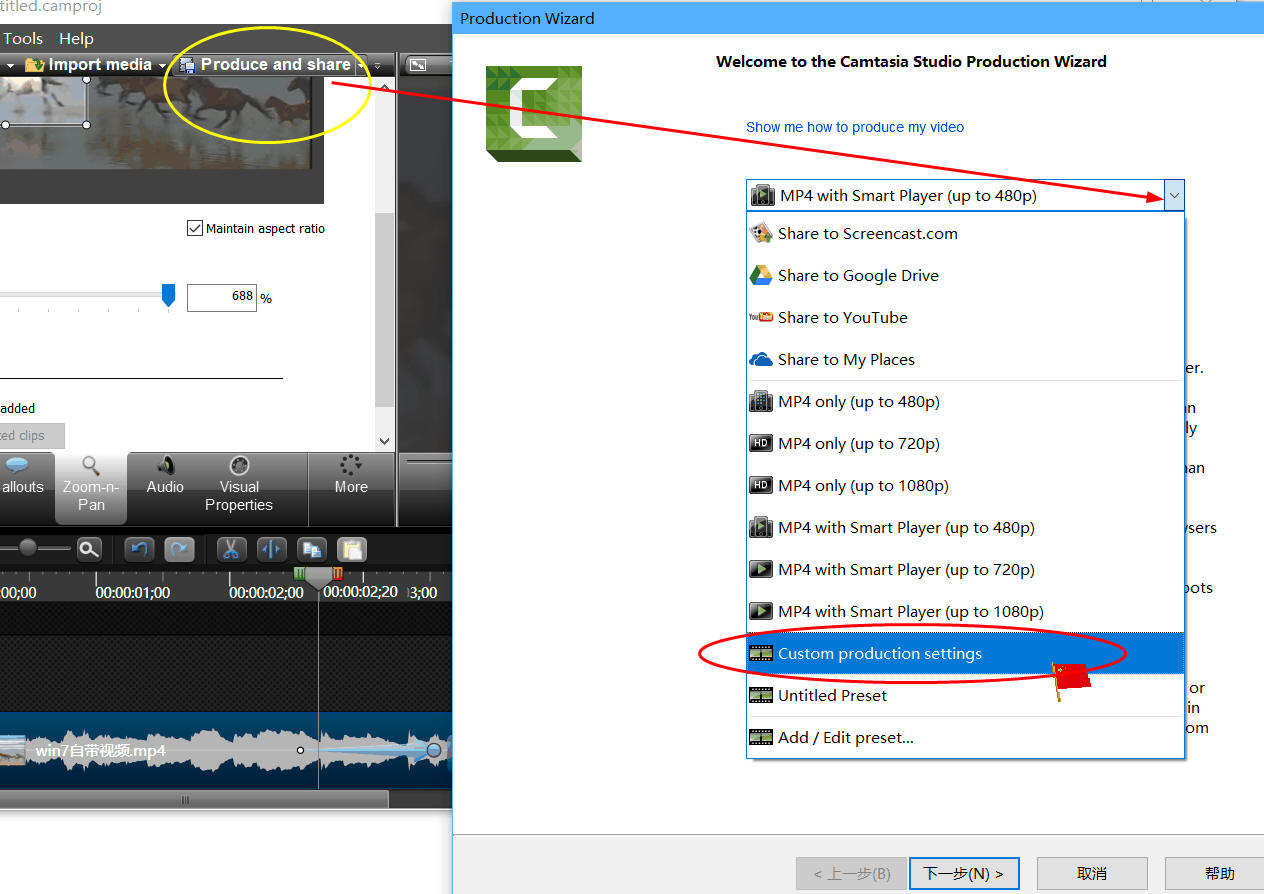
Task: Select Untitled Preset
Action: 965,696
